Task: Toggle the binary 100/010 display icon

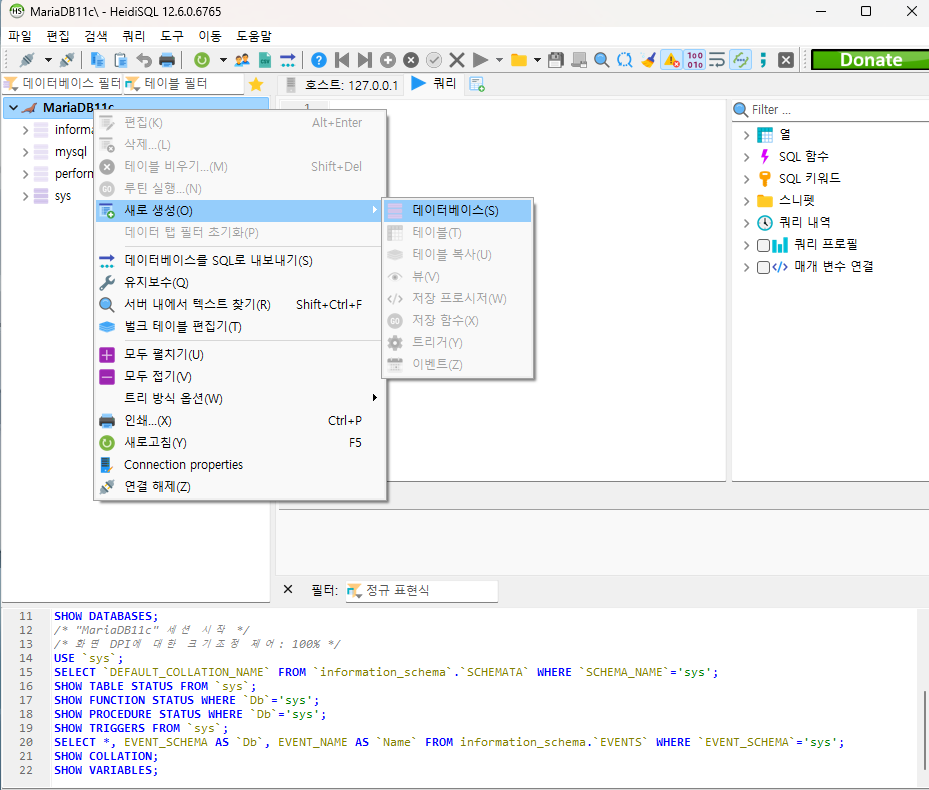Action: point(694,60)
